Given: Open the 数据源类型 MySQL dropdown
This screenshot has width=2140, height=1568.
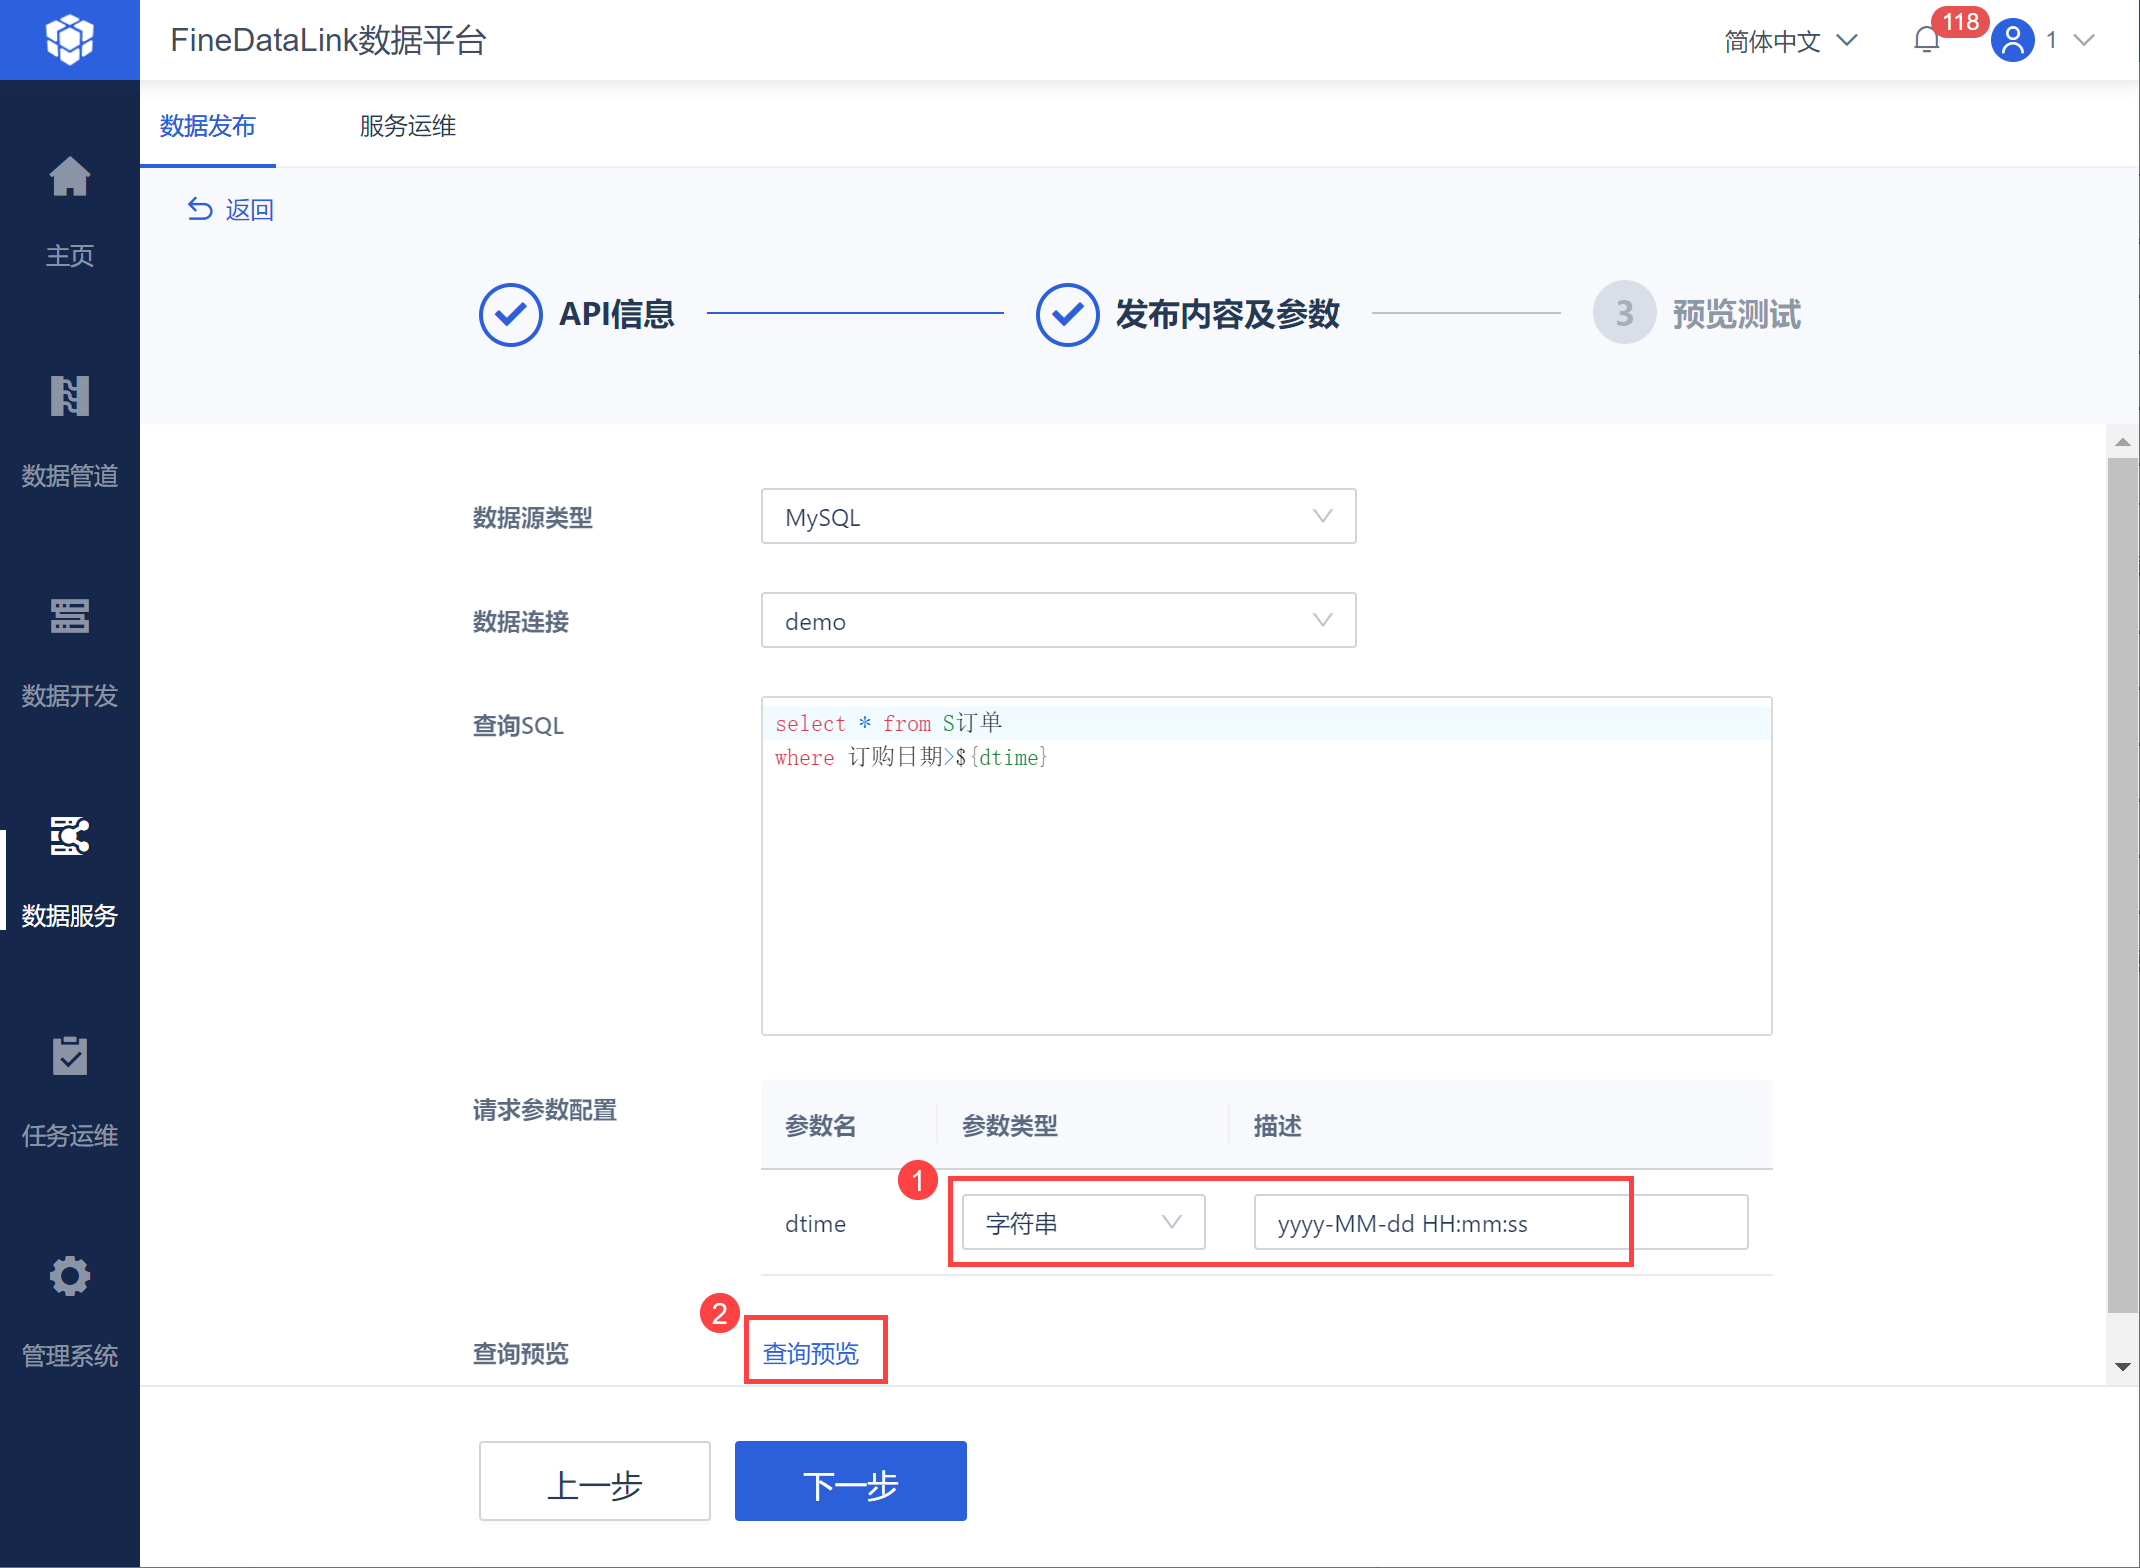Looking at the screenshot, I should click(1058, 517).
